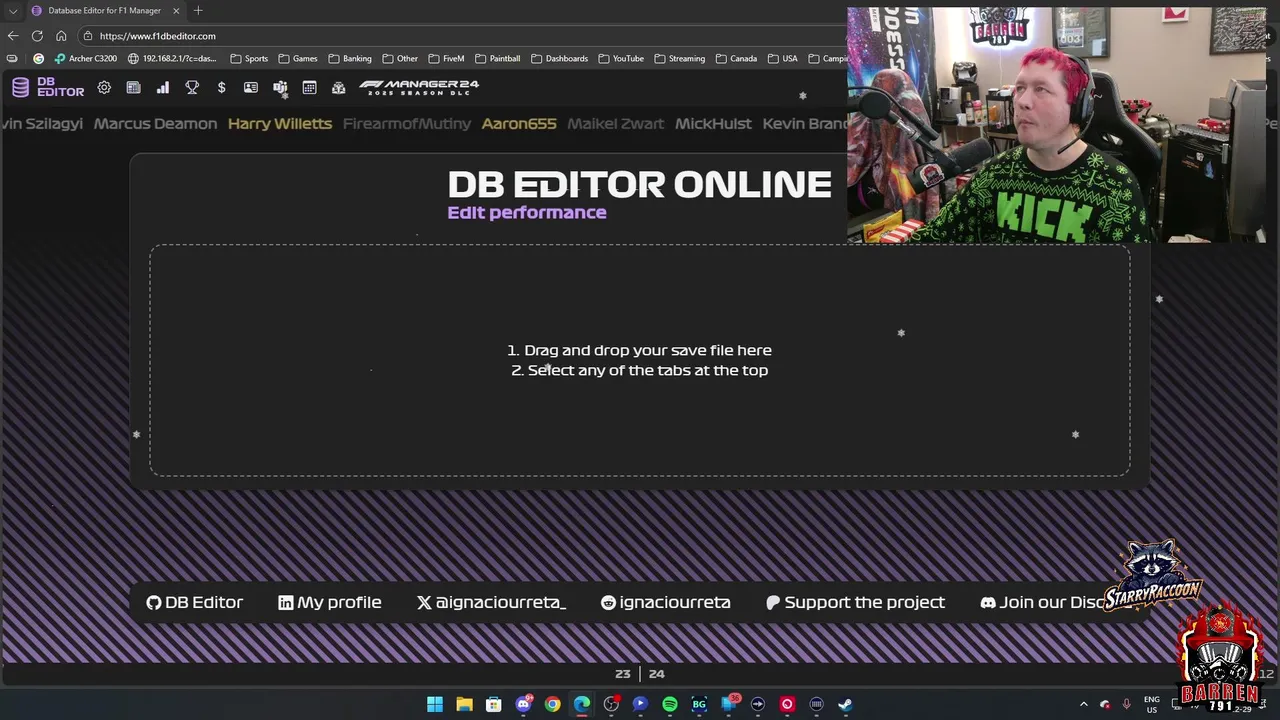Click the address bar with f1dbeditor.com
This screenshot has height=720, width=1280.
coord(460,36)
